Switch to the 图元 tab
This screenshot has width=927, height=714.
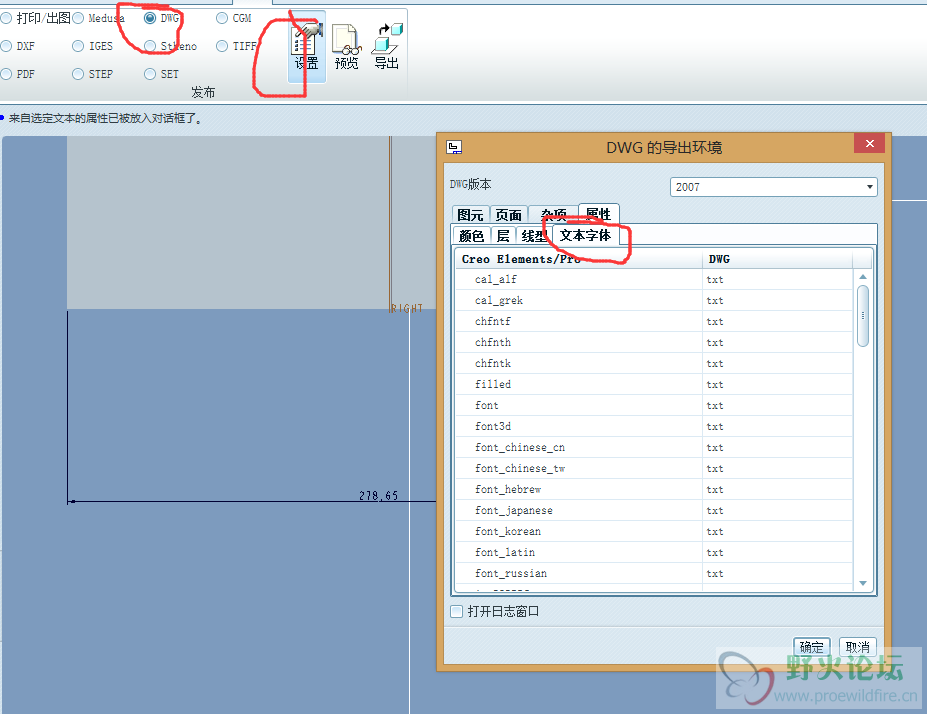(x=471, y=215)
